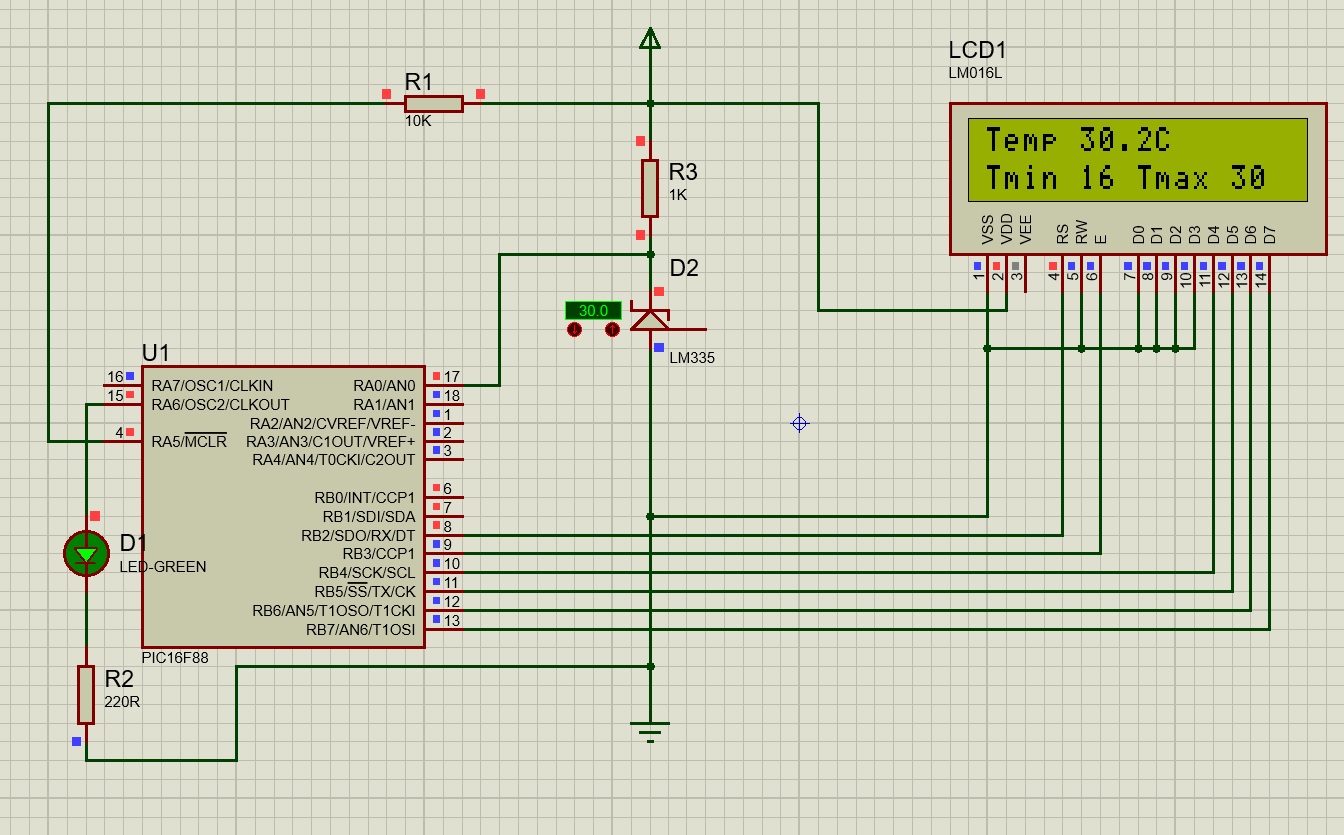The image size is (1344, 835).
Task: Click the RA5/MCLR pin label
Action: 189,442
